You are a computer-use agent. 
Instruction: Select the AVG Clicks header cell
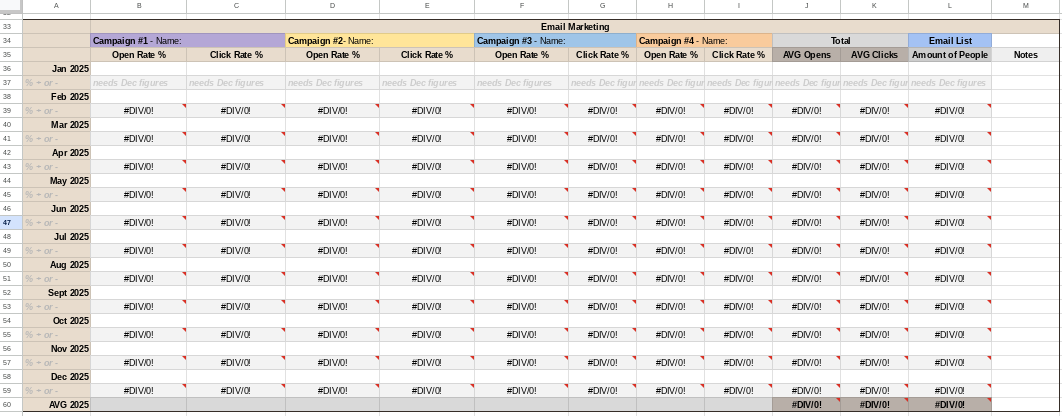[x=875, y=55]
